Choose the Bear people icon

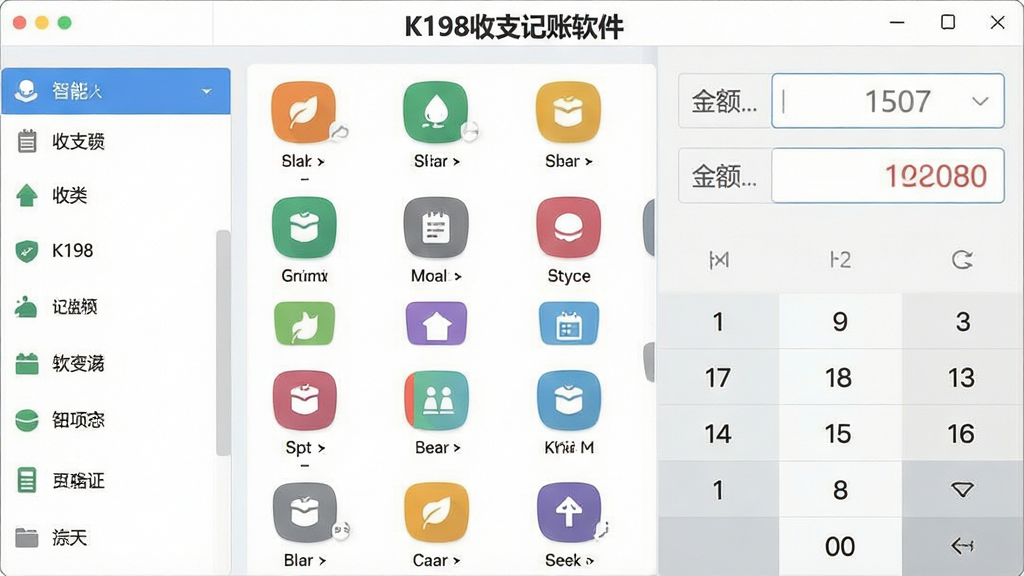pos(437,400)
